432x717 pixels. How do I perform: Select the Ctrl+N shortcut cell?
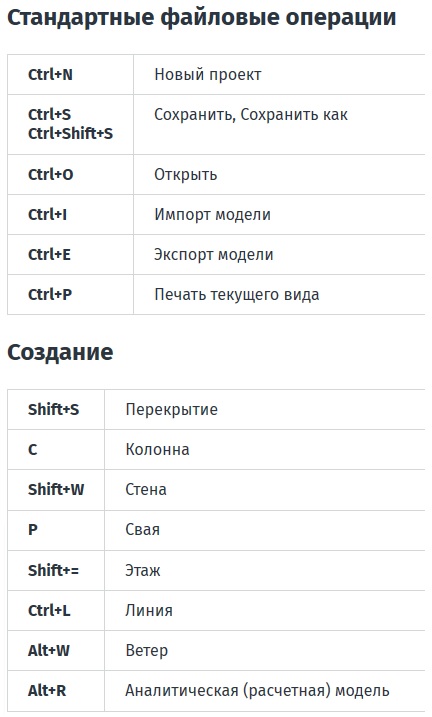coord(70,75)
